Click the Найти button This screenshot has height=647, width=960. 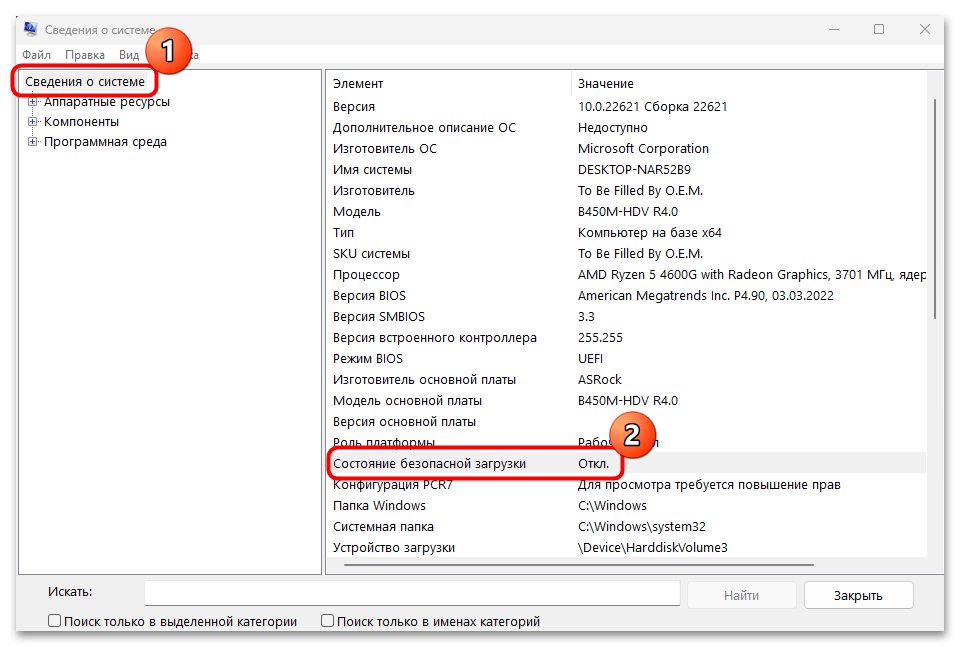click(741, 595)
